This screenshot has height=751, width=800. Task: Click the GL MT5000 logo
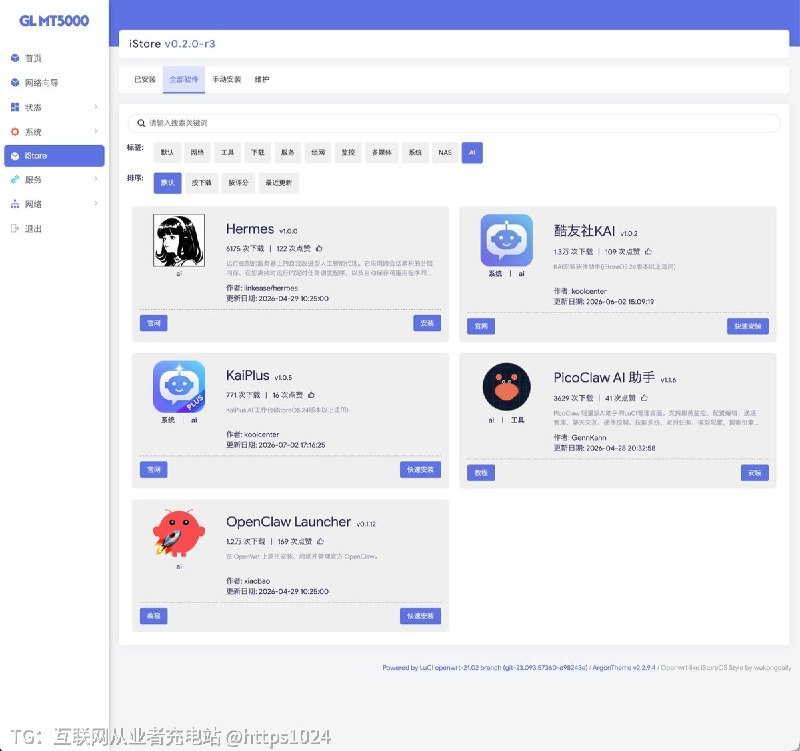point(54,21)
